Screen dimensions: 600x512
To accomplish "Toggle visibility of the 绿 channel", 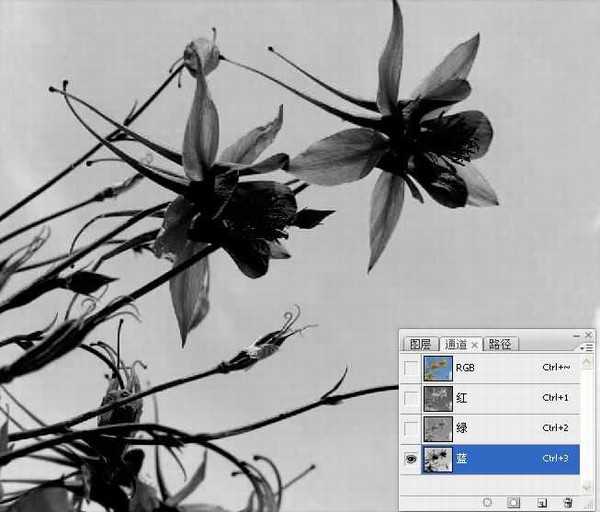I will click(x=410, y=429).
